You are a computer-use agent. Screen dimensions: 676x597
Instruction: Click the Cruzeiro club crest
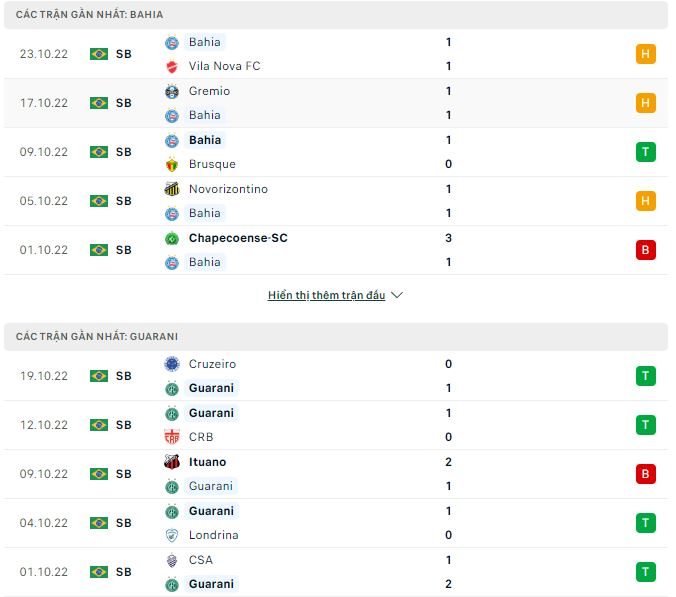(x=171, y=364)
